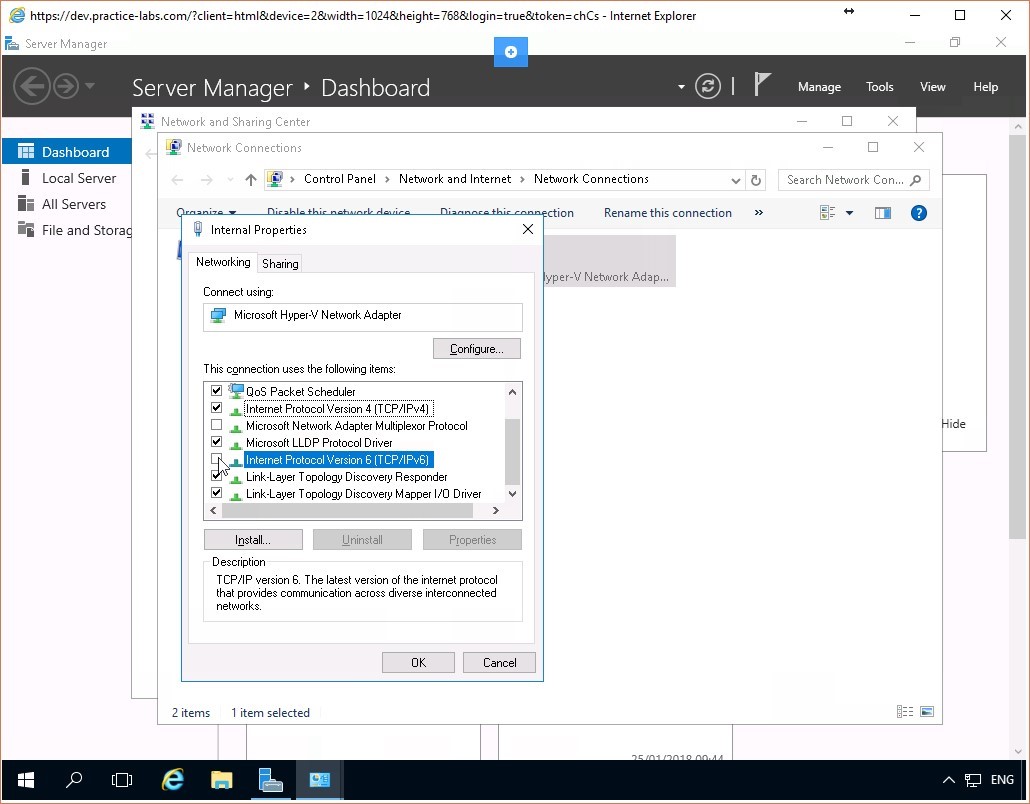
Task: Check Microsoft Network Adapter Multiplexor Protocol
Action: click(x=217, y=425)
